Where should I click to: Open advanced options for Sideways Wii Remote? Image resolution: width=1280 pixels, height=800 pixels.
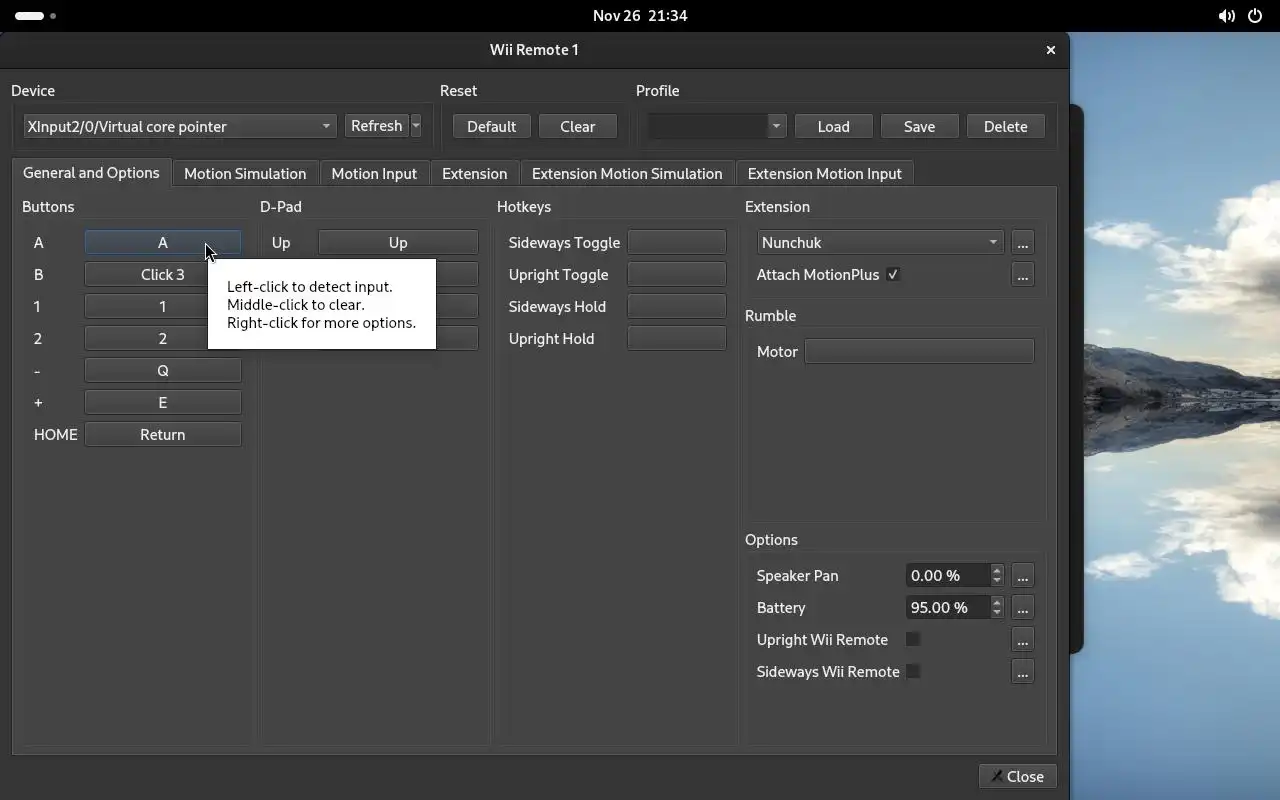pyautogui.click(x=1022, y=671)
